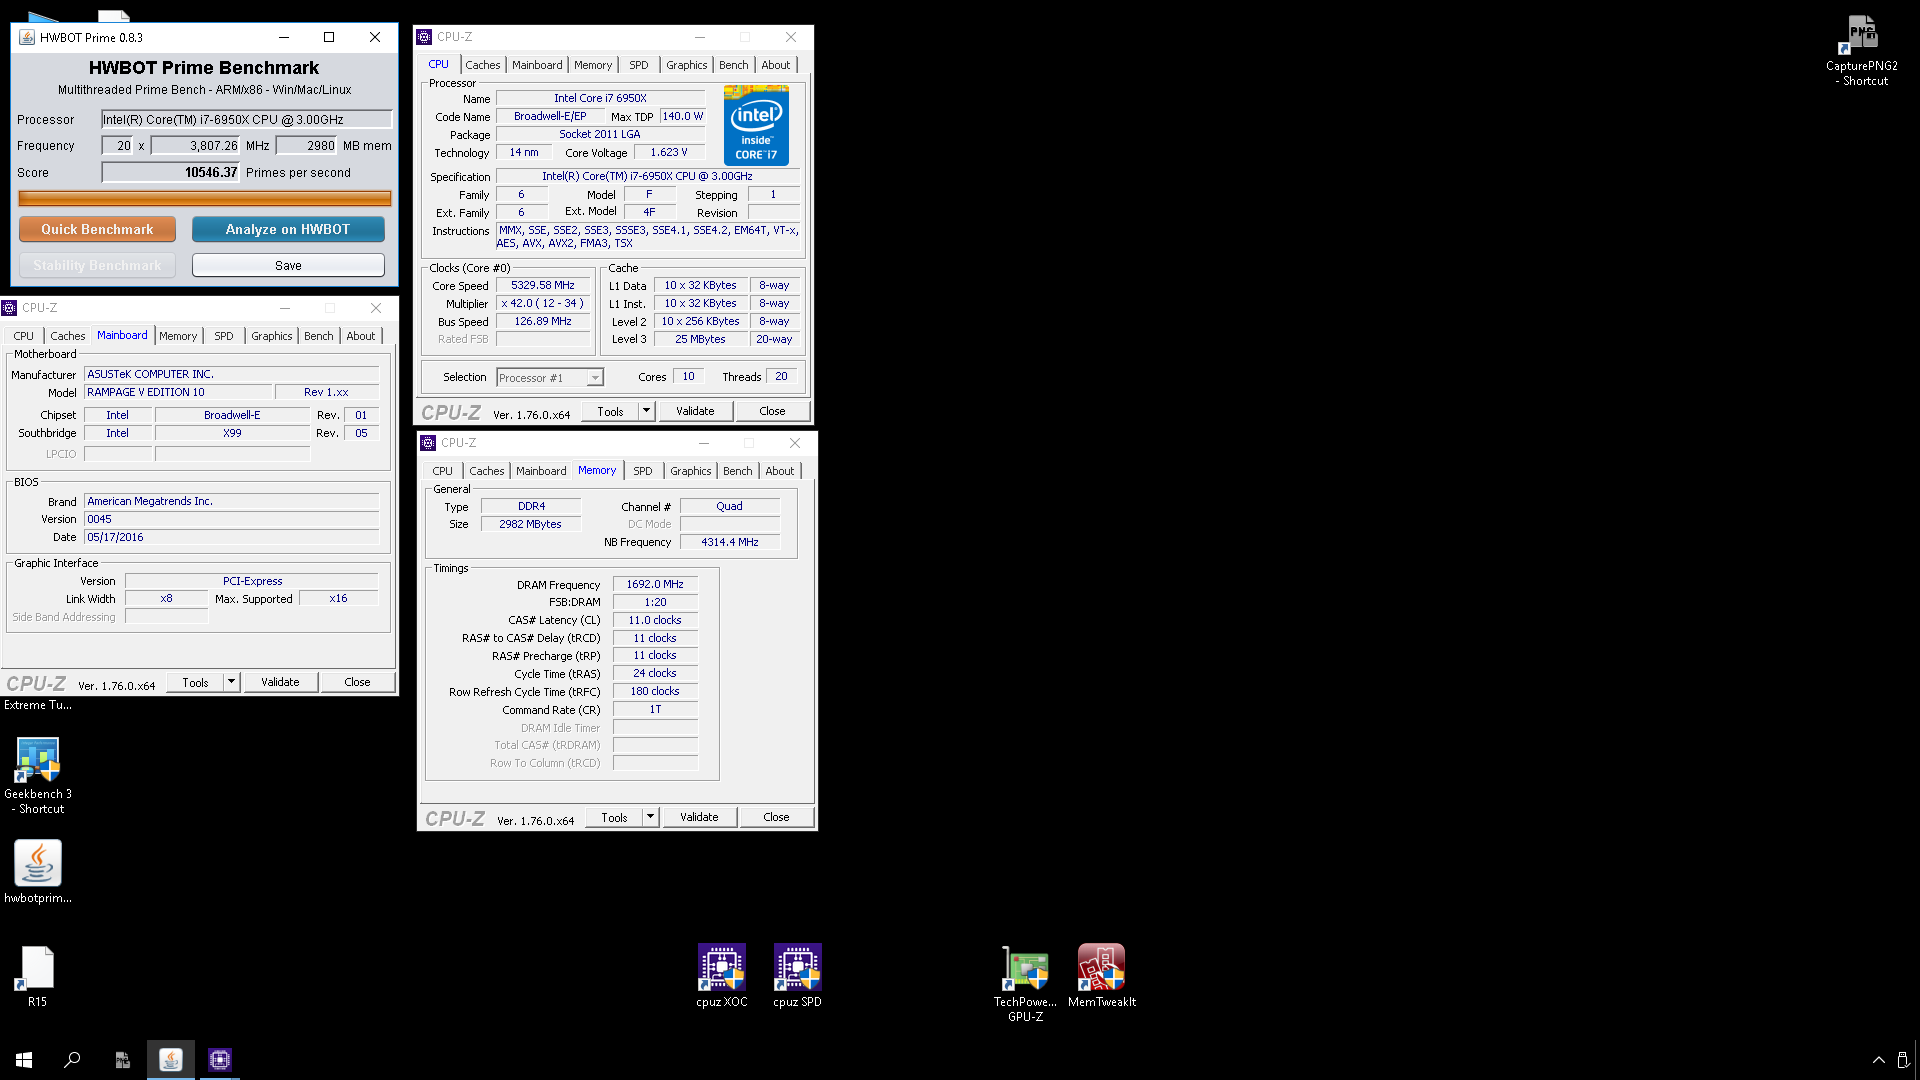Select the Threads count value 20
The image size is (1920, 1080).
781,377
